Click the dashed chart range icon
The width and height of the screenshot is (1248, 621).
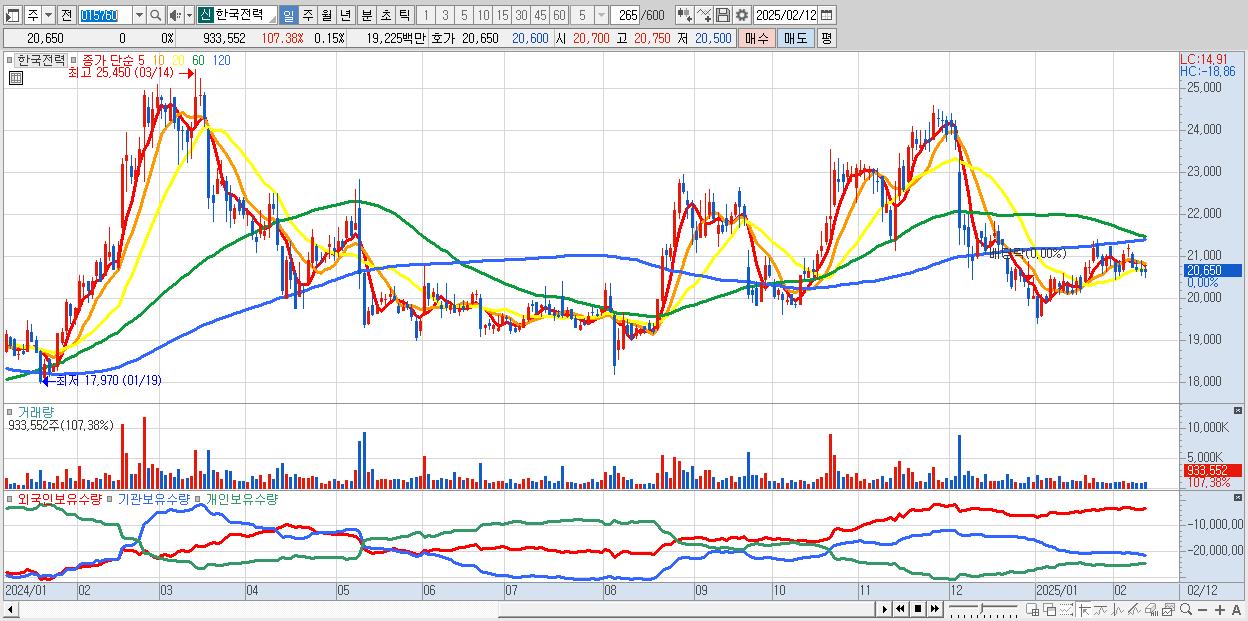1066,609
